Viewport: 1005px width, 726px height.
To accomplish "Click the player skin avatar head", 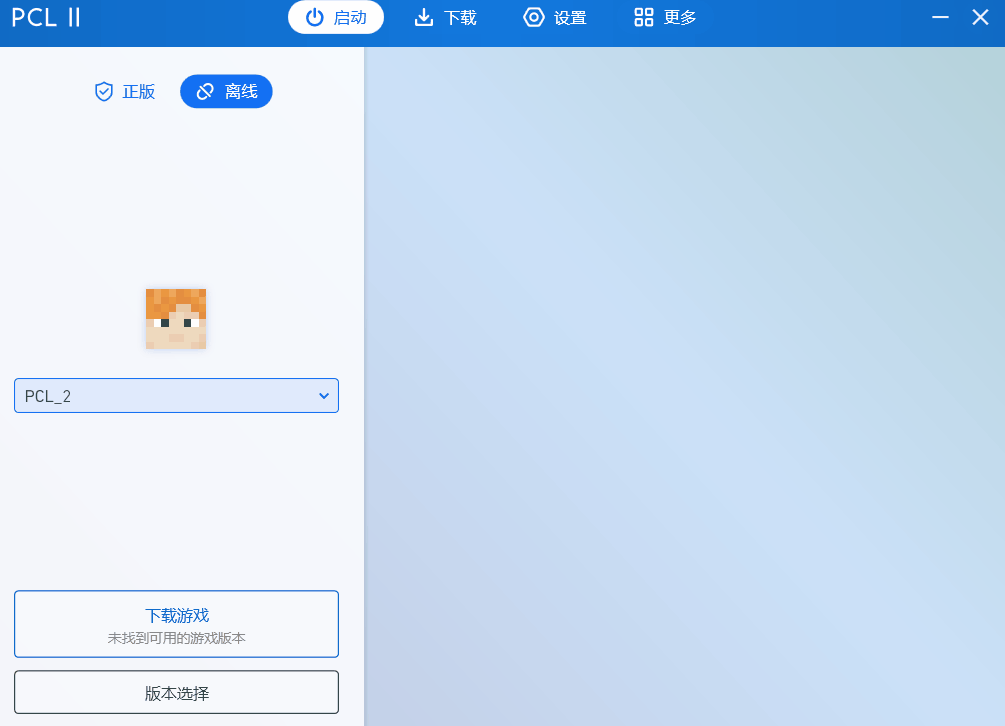I will tap(176, 318).
